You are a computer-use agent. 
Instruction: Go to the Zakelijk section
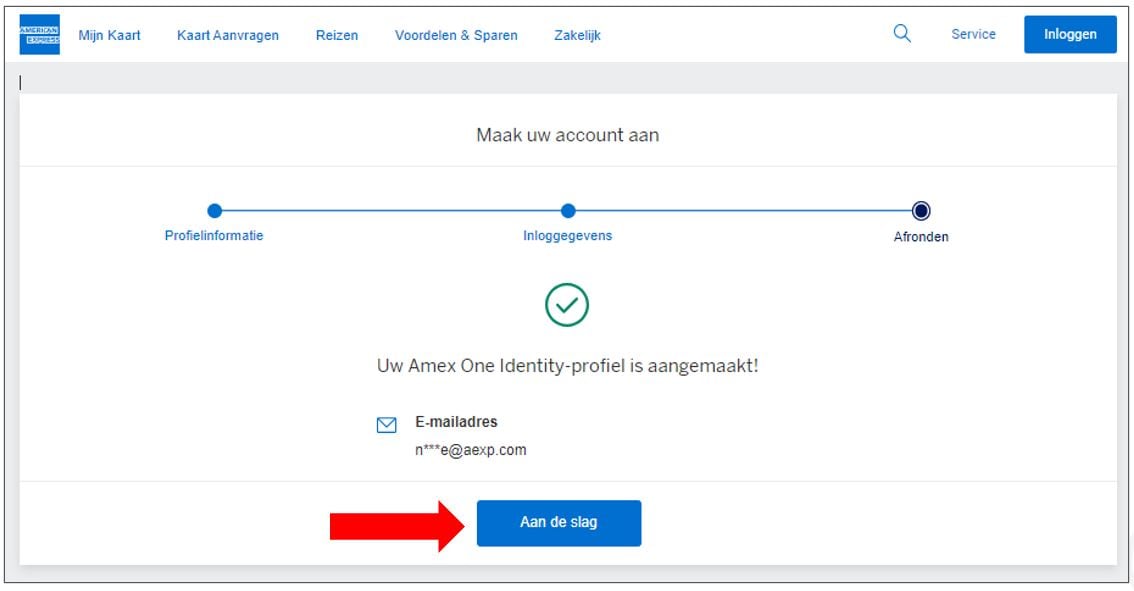coord(577,35)
